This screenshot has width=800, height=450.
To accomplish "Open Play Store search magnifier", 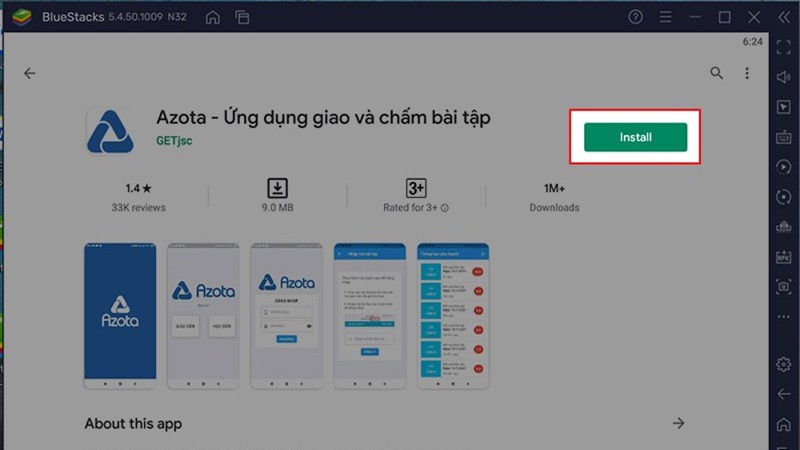I will coord(716,73).
